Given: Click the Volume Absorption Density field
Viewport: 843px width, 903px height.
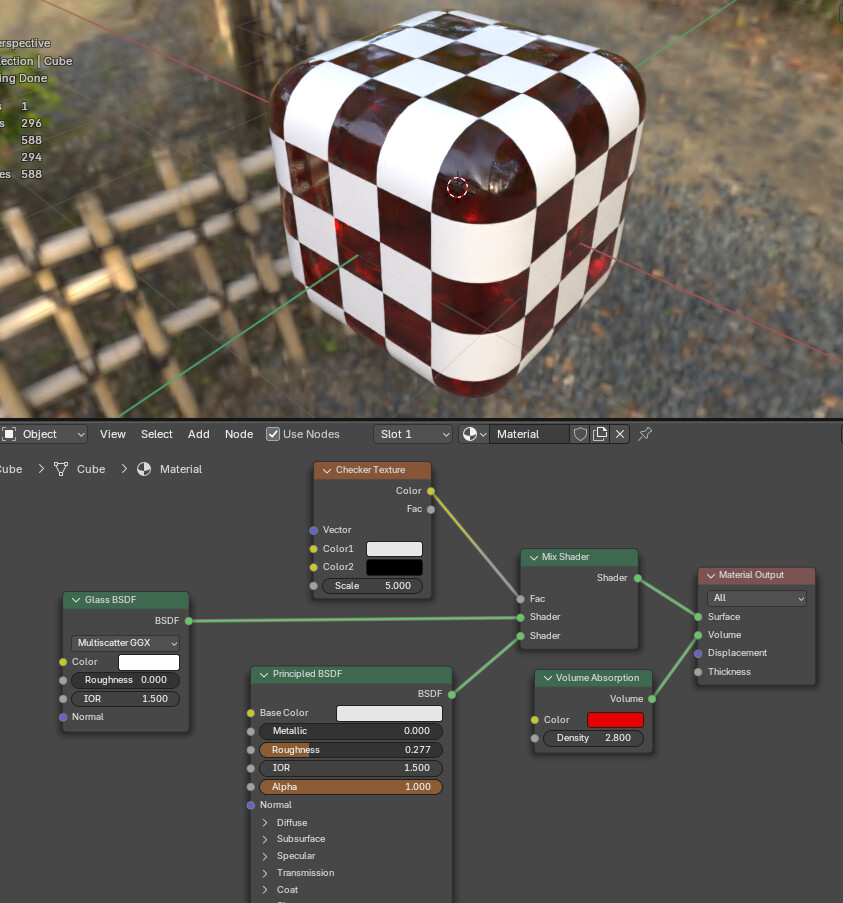Looking at the screenshot, I should click(593, 738).
